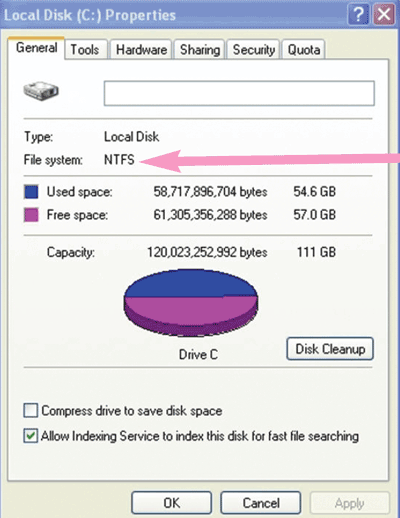
Task: Enable Compress drive to save disk space
Action: pos(31,410)
